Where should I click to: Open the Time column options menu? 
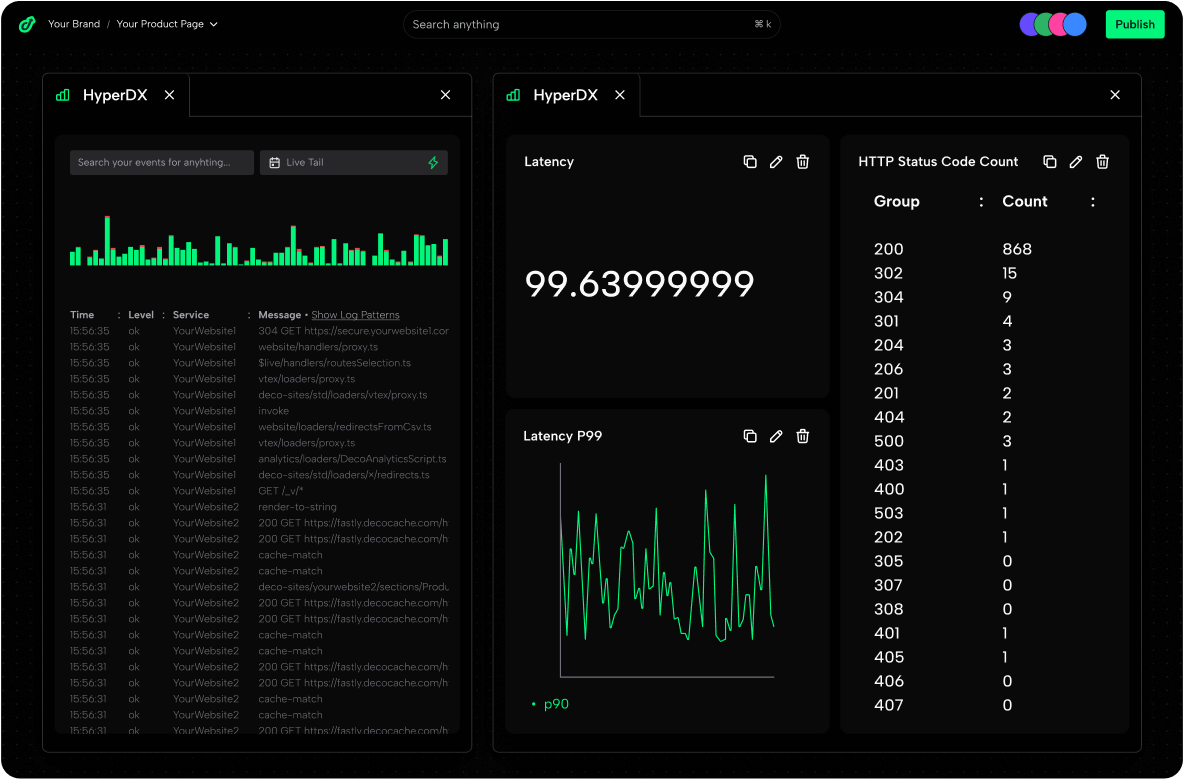click(x=119, y=315)
